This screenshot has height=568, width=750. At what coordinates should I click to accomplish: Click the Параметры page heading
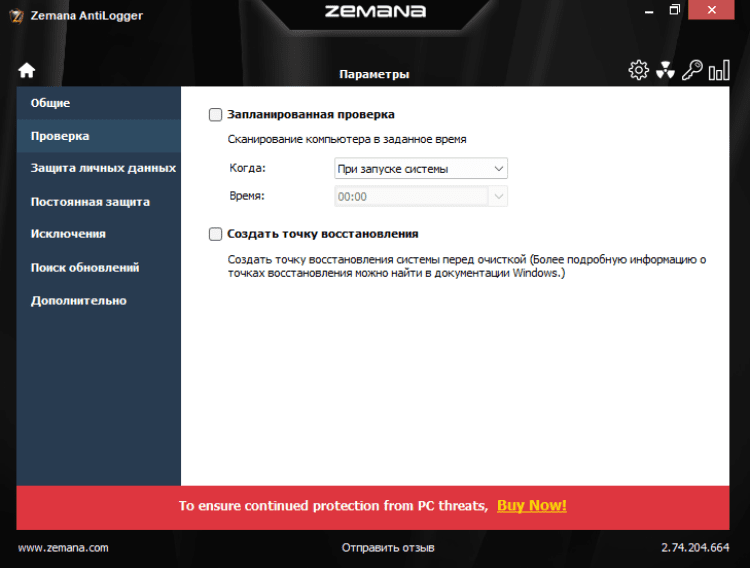(374, 74)
